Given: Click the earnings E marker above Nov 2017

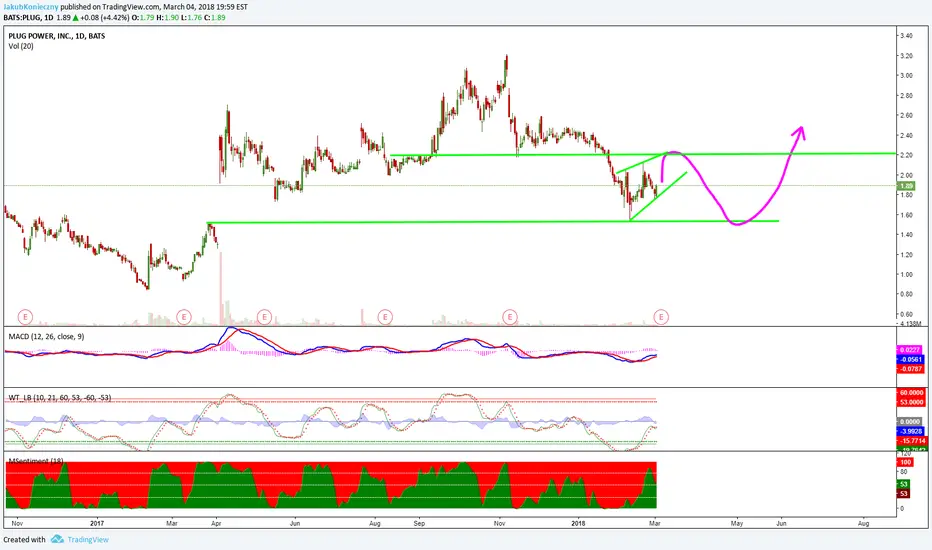Looking at the screenshot, I should pos(510,317).
